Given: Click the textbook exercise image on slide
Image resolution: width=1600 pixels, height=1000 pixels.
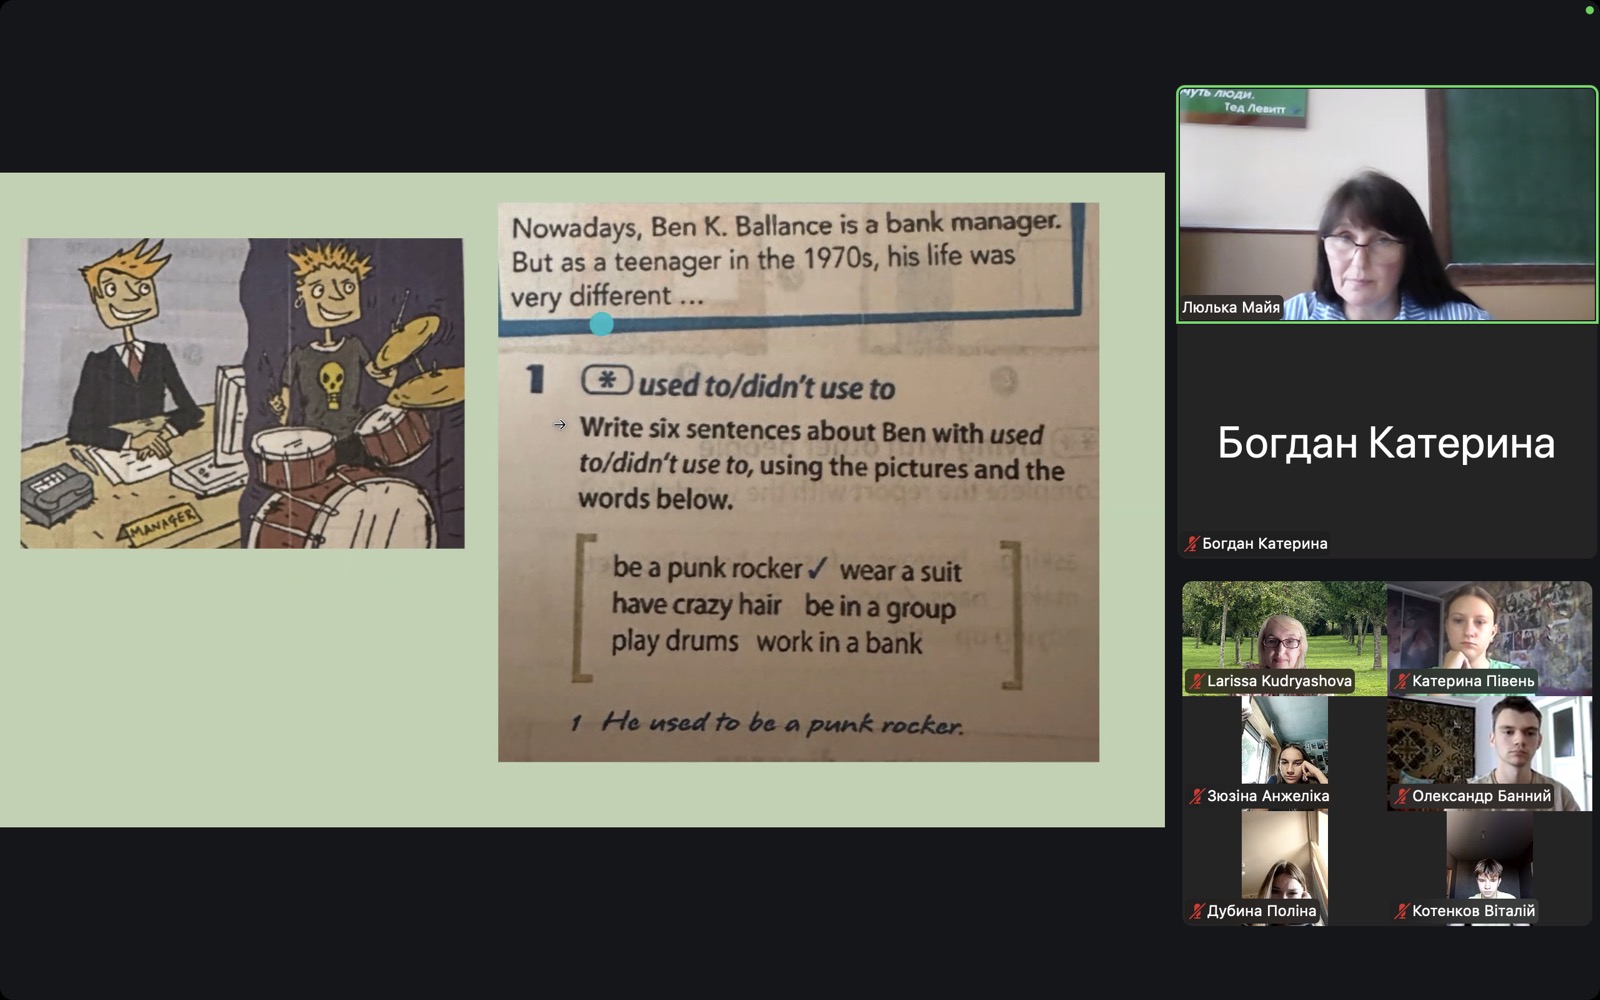Looking at the screenshot, I should [x=798, y=482].
